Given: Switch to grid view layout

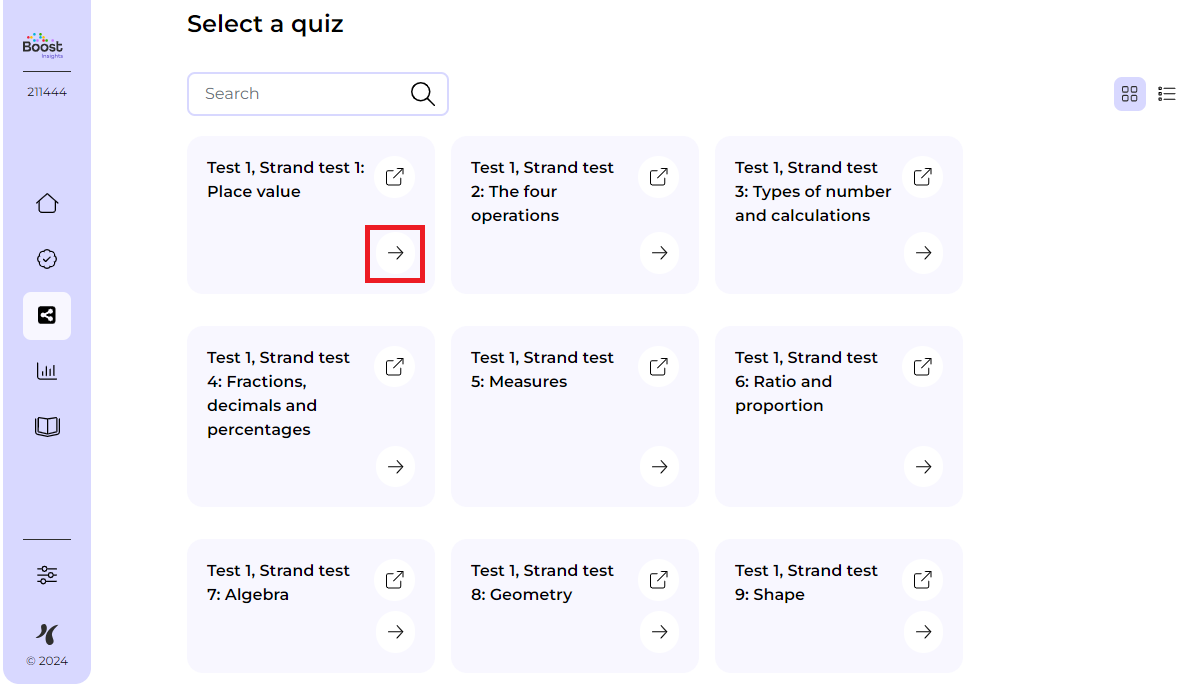Looking at the screenshot, I should [x=1130, y=94].
